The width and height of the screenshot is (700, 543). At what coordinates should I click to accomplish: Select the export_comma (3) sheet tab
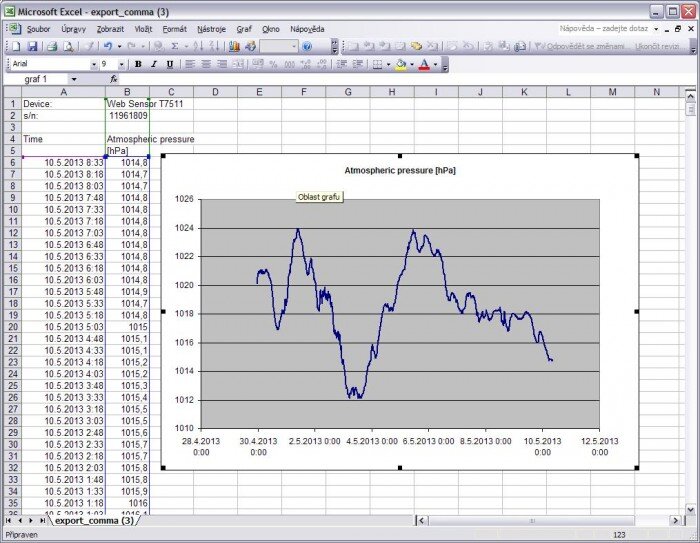(94, 521)
